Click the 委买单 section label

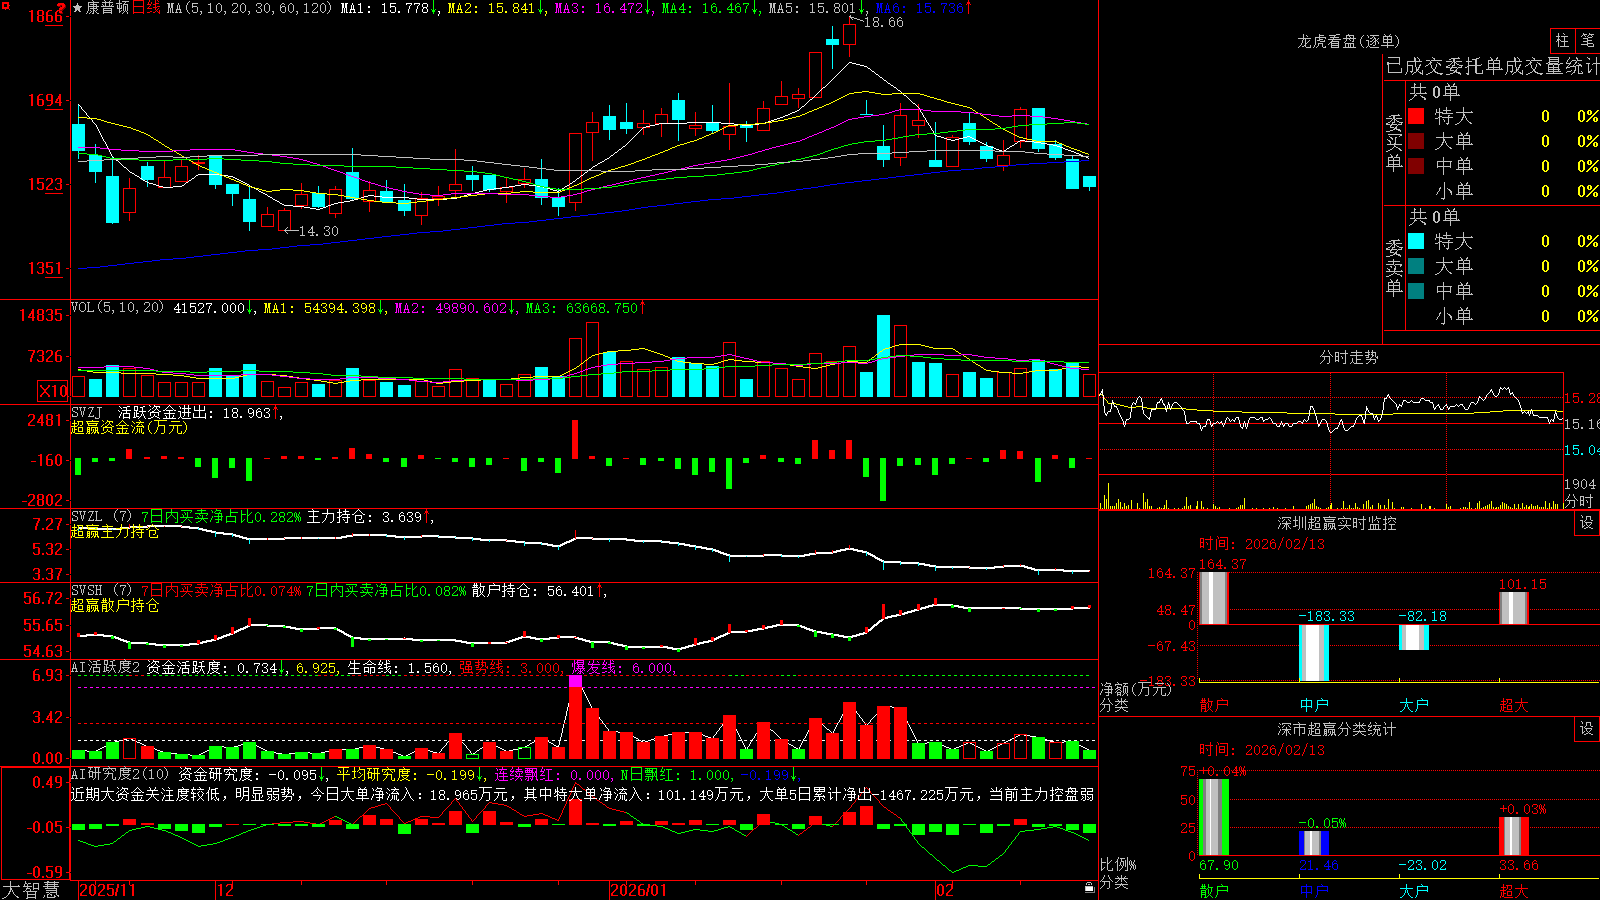coord(1394,142)
